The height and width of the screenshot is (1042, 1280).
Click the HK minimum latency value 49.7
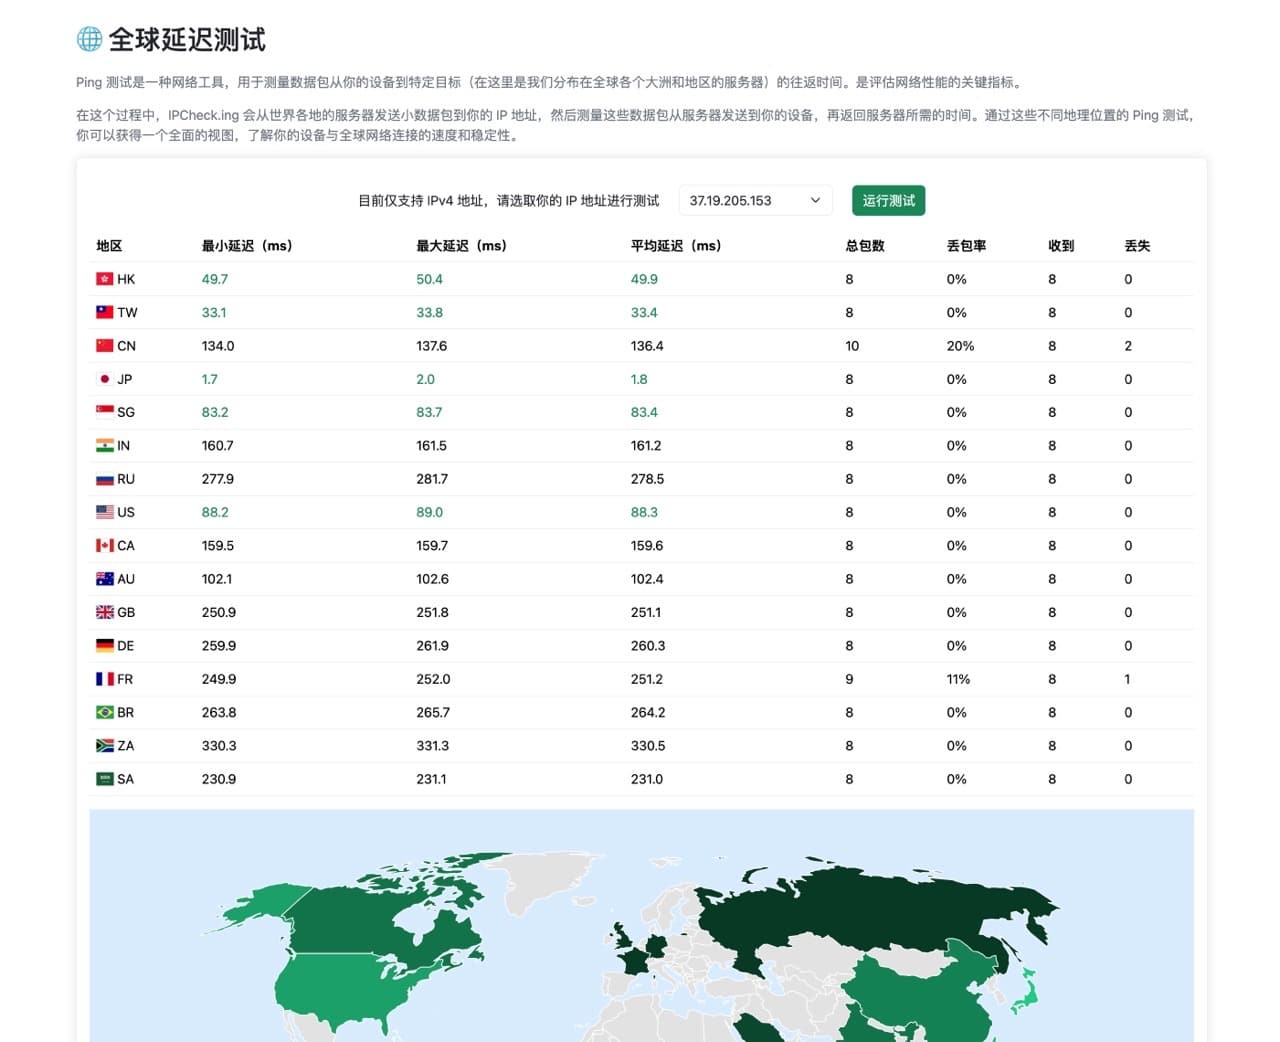click(x=215, y=279)
